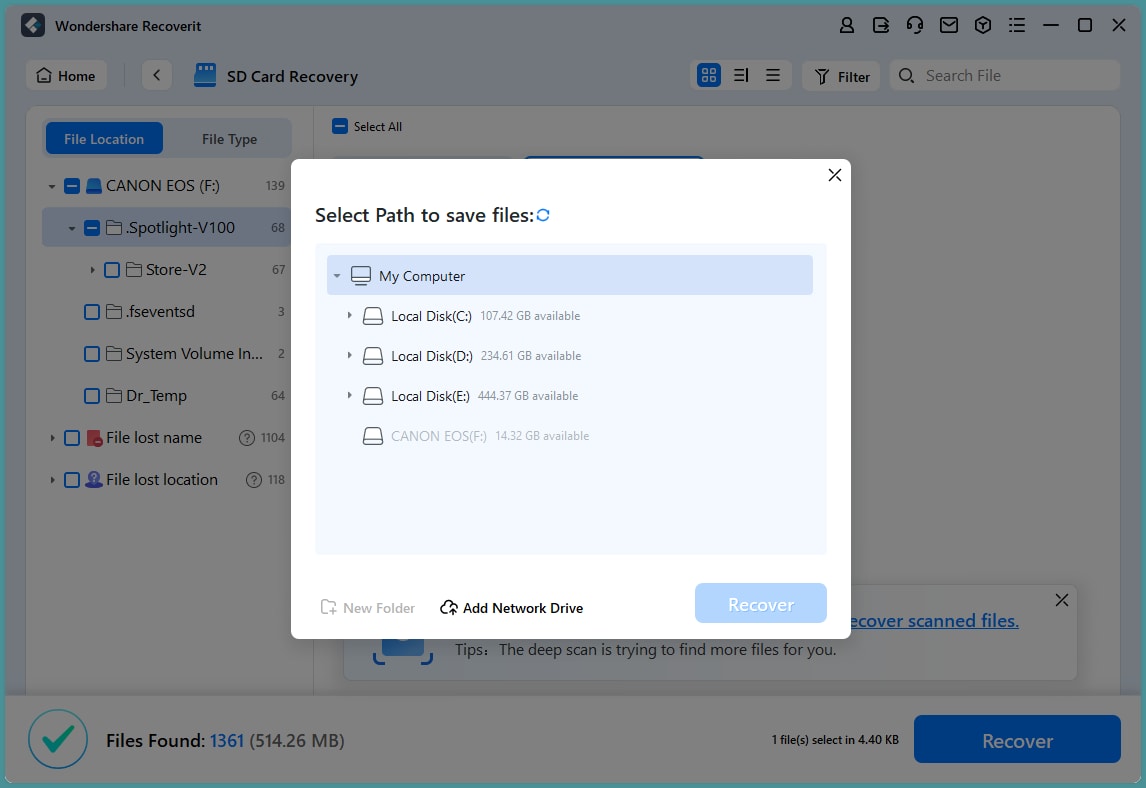Open the title bar list menu icon
The width and height of the screenshot is (1146, 788).
pos(1017,26)
